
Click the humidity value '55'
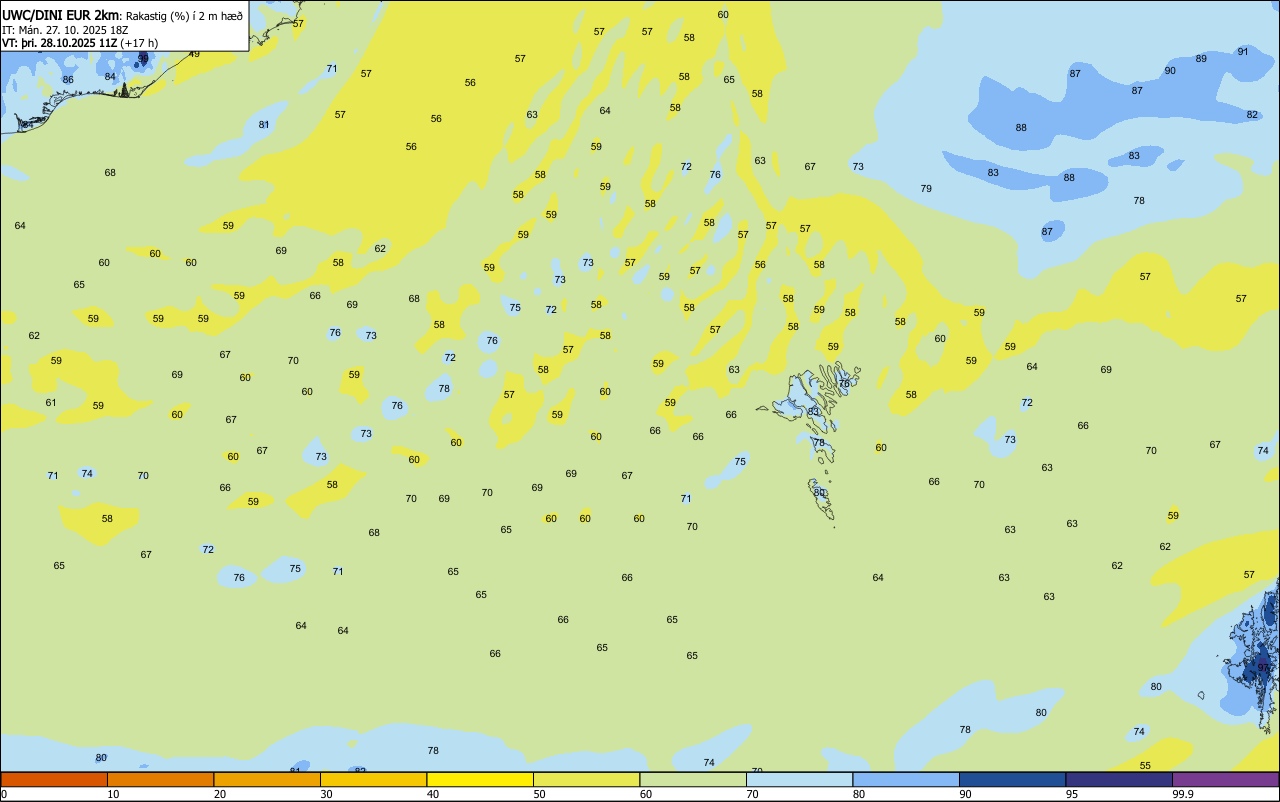[1145, 765]
